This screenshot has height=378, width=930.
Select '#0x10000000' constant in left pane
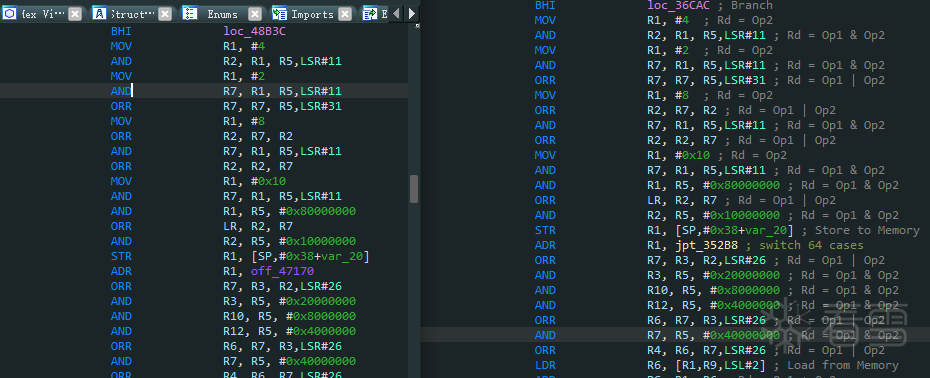point(317,241)
